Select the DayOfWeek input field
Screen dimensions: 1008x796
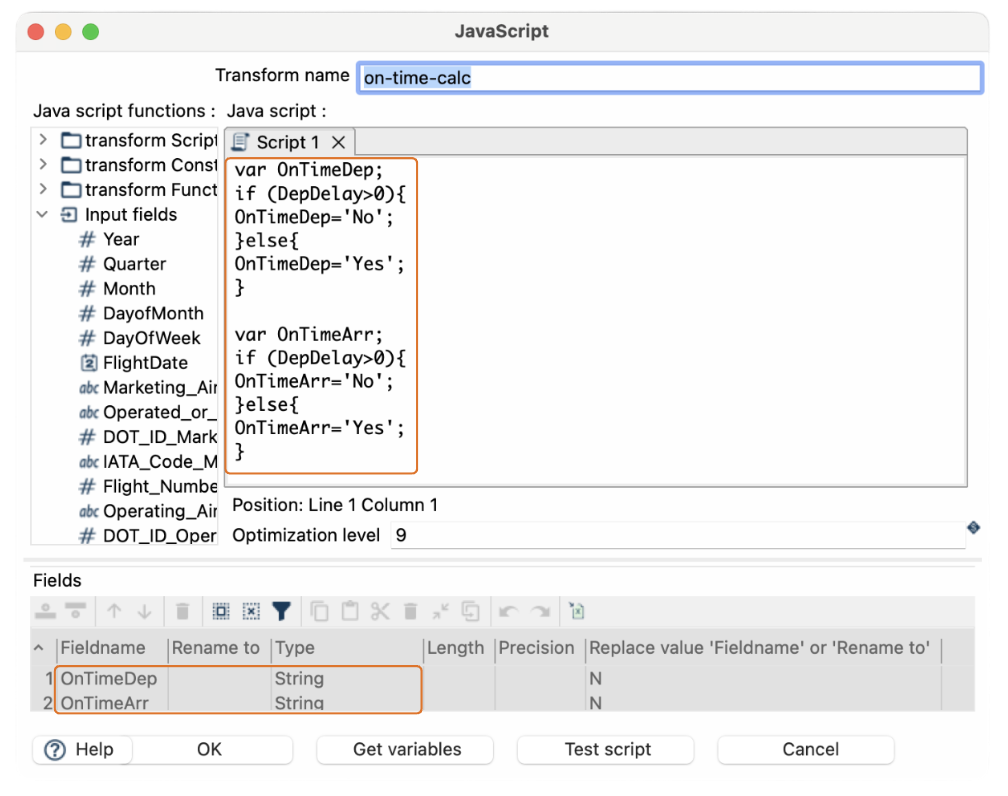click(x=152, y=338)
